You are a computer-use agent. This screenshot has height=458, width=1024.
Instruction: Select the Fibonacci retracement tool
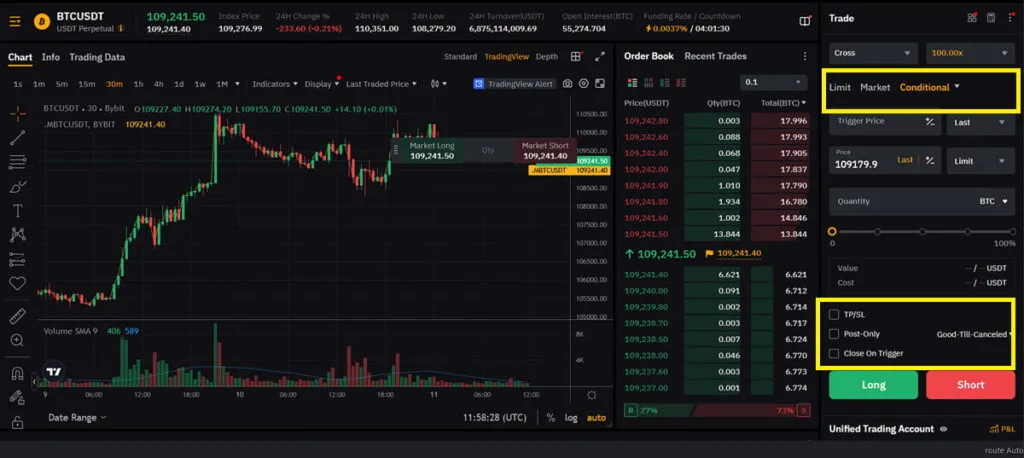[18, 162]
